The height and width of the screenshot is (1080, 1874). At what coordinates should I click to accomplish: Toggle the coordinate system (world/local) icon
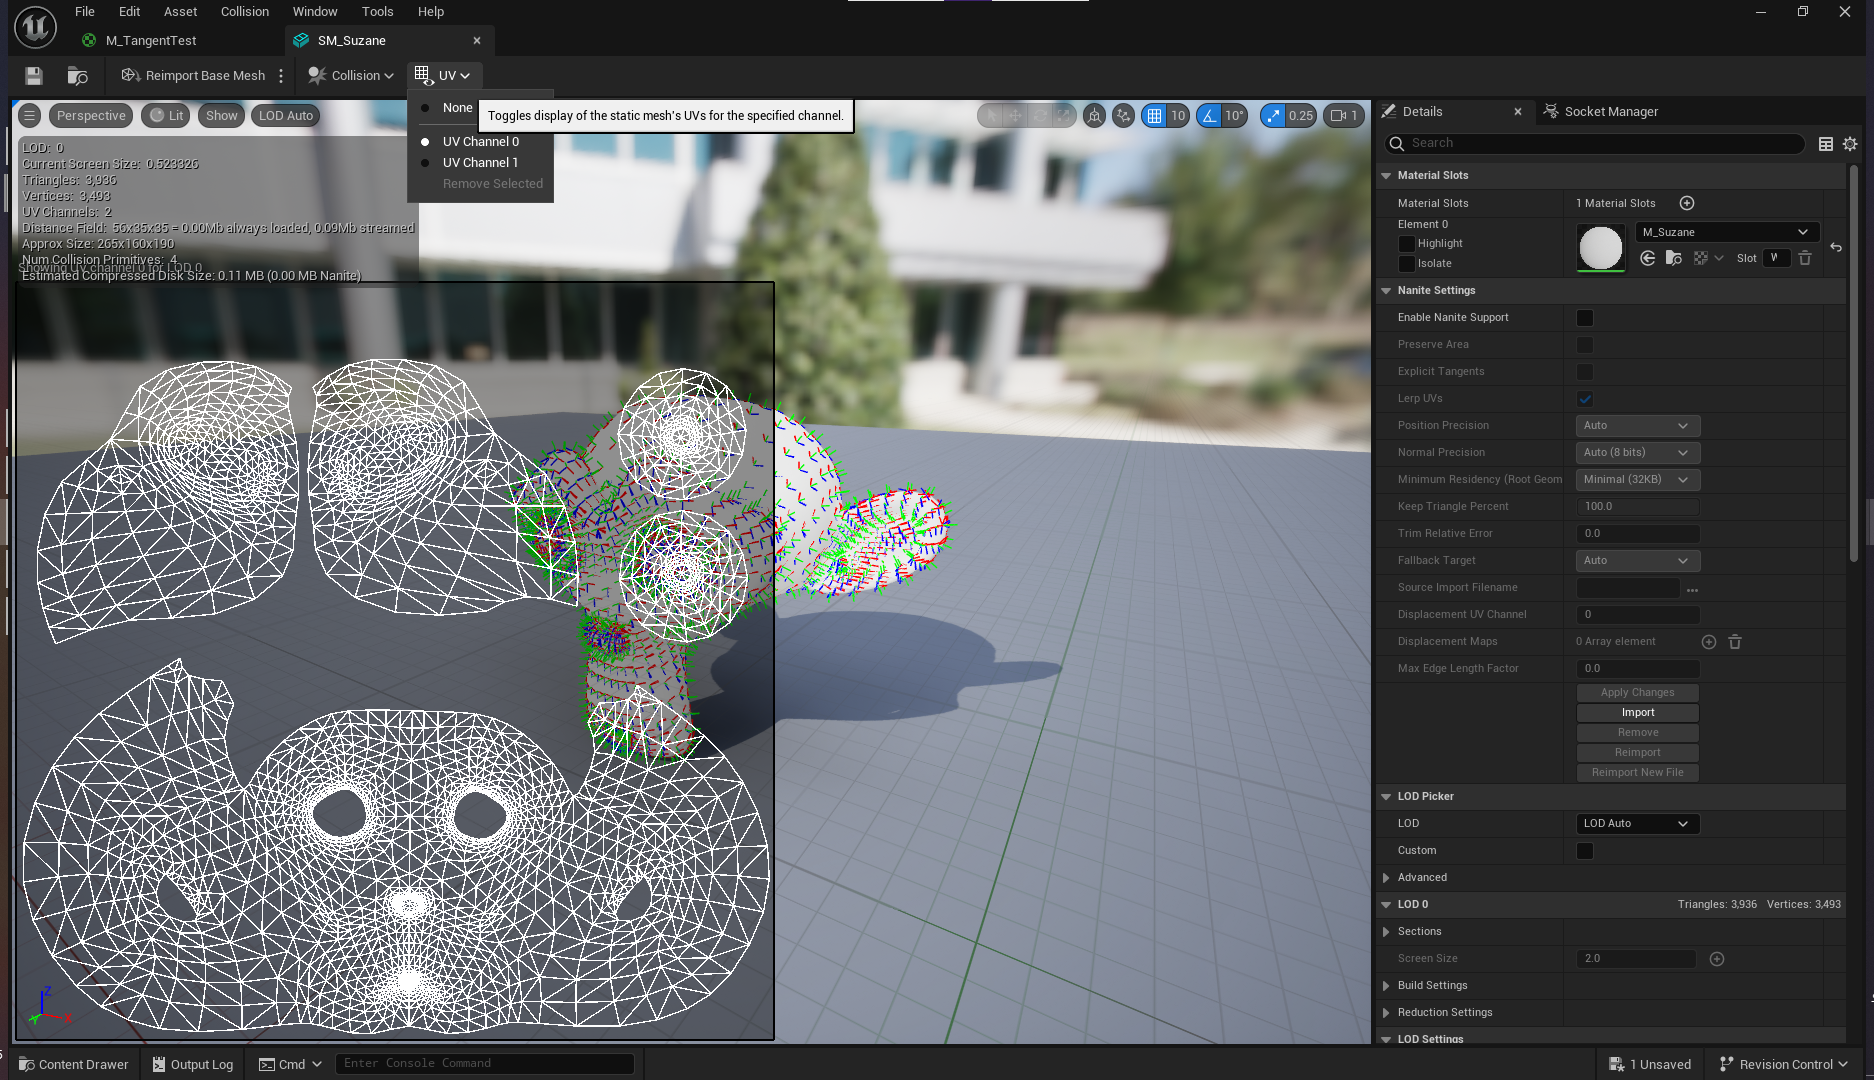tap(1095, 116)
